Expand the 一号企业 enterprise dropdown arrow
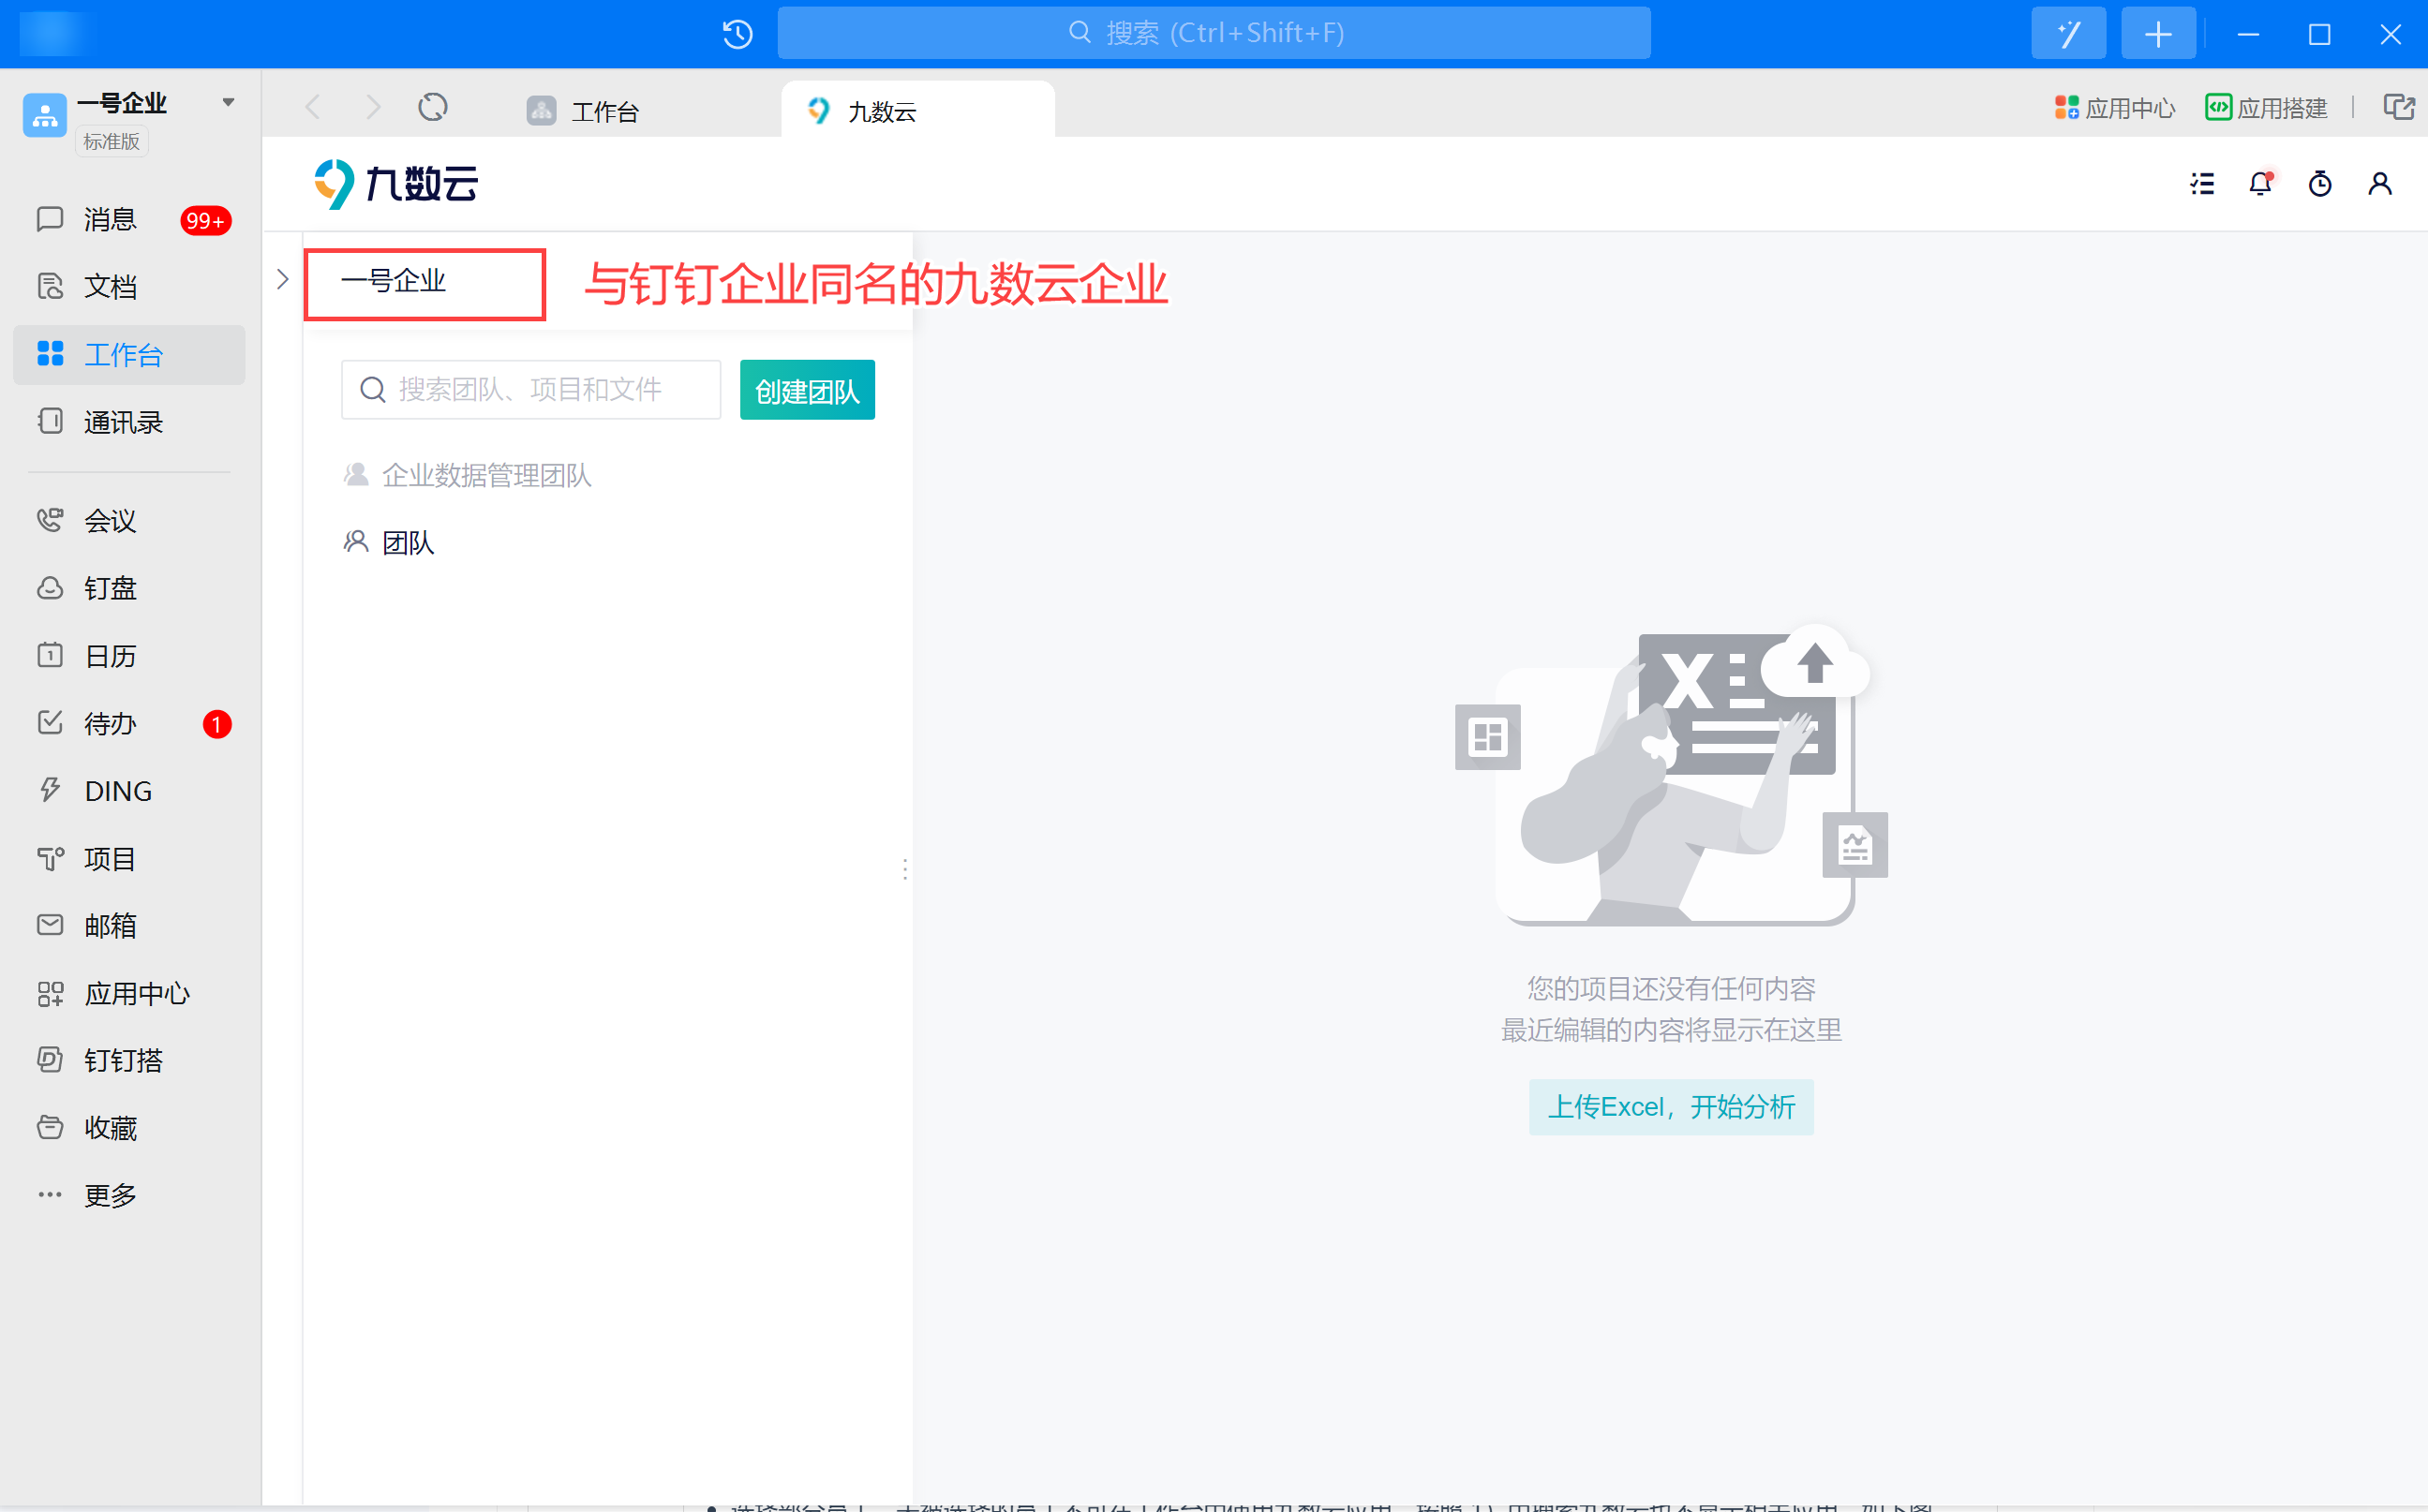 228,102
